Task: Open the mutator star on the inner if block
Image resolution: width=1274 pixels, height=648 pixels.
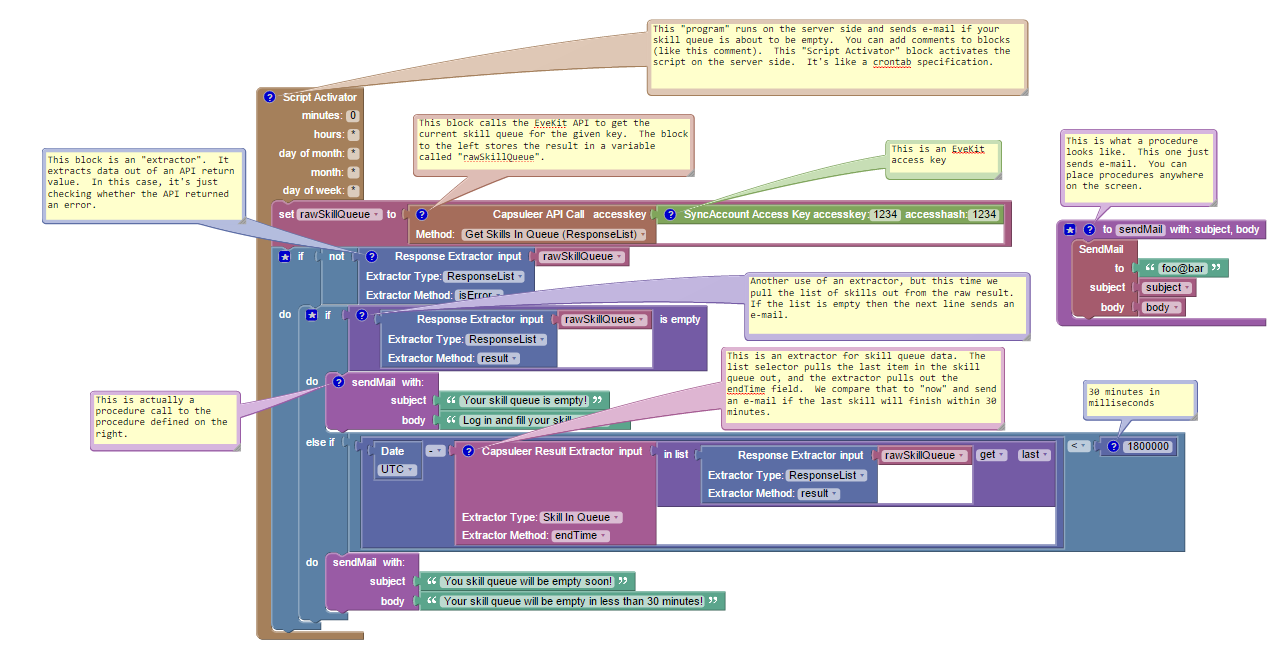Action: [x=311, y=315]
